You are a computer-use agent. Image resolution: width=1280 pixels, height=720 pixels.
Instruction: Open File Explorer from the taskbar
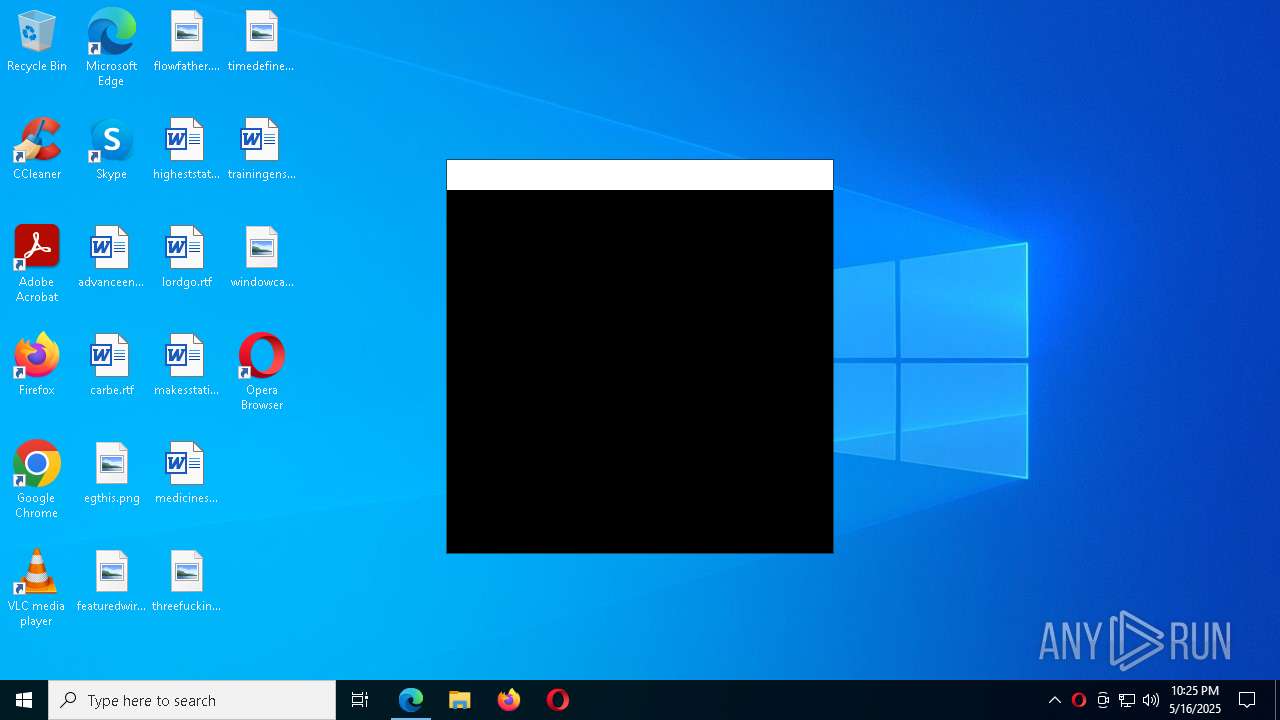point(460,700)
